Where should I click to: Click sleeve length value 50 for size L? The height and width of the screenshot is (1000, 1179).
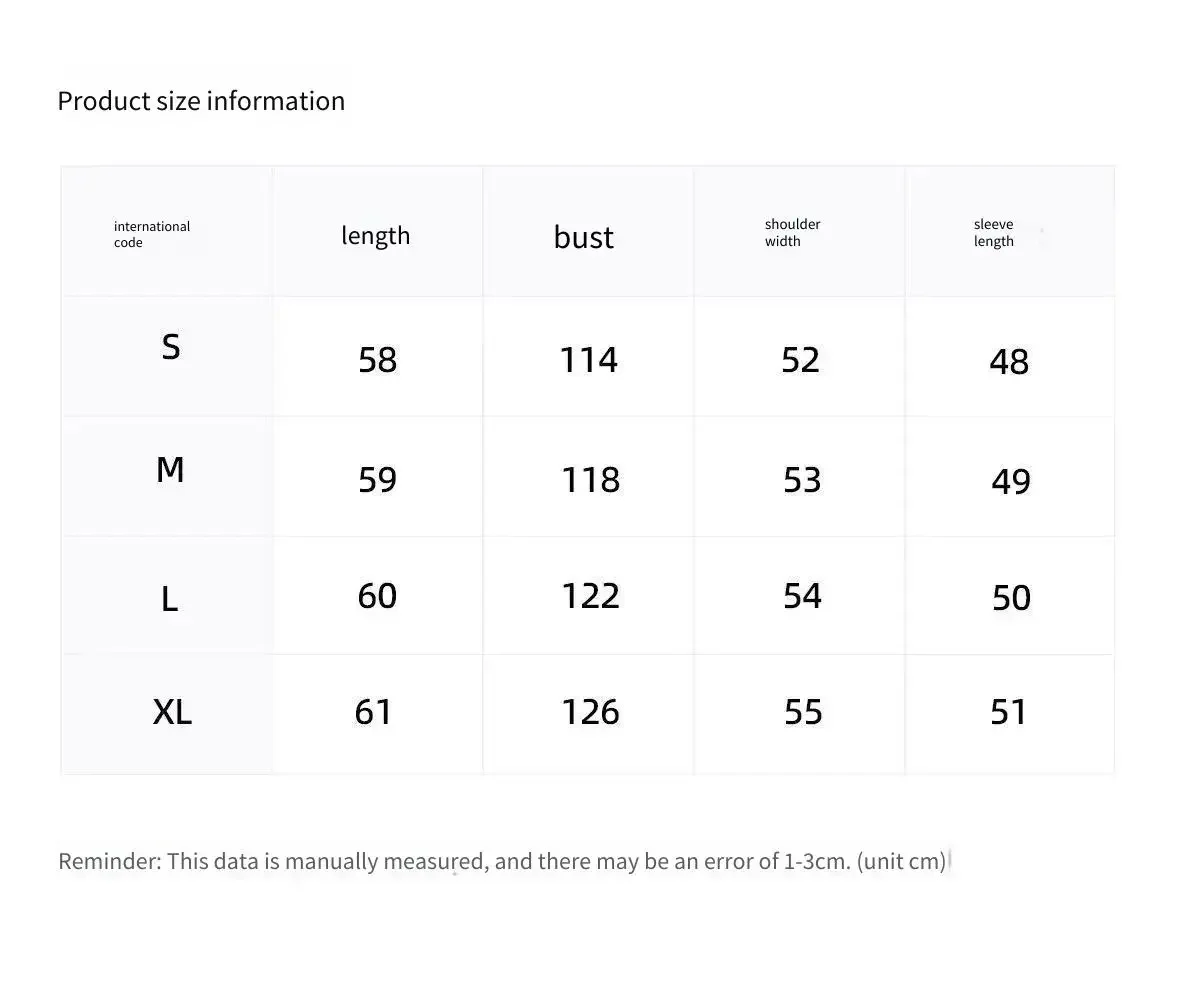(x=1011, y=598)
